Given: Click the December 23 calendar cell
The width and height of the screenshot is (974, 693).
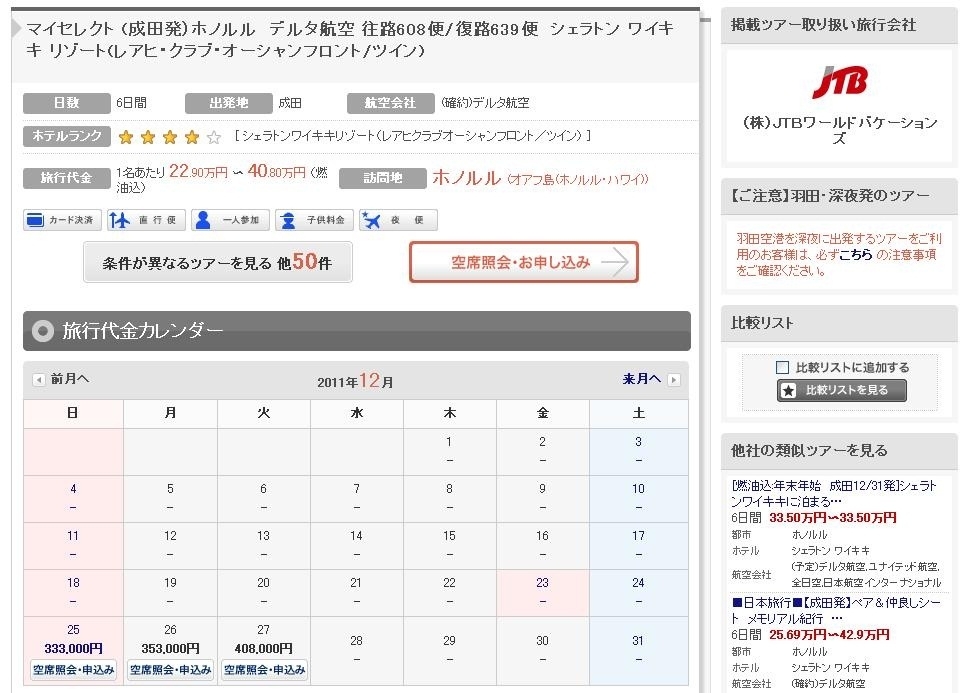Looking at the screenshot, I should 542,592.
